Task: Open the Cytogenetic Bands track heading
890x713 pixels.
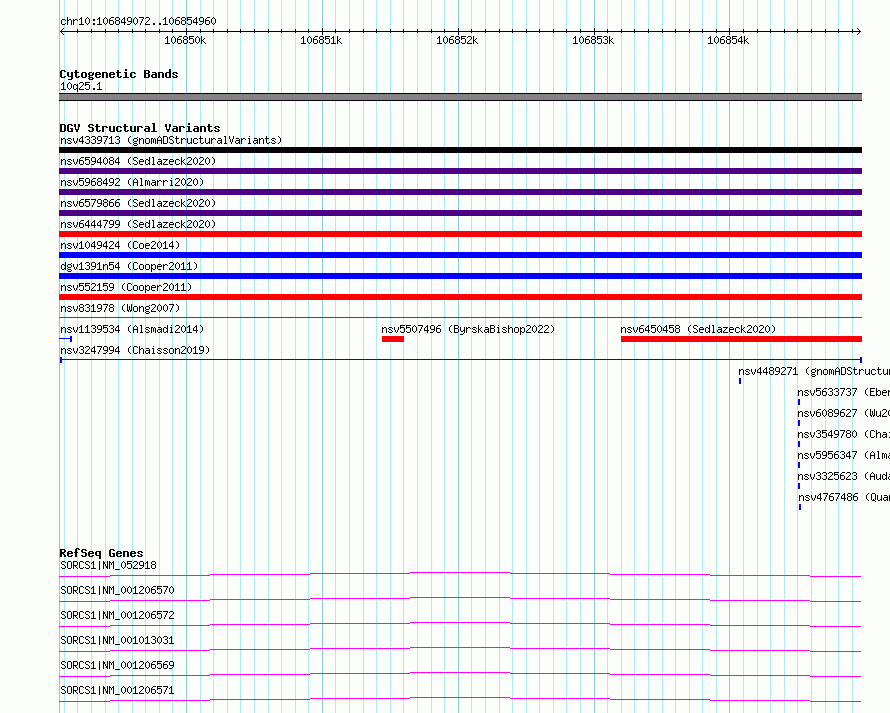Action: point(119,74)
